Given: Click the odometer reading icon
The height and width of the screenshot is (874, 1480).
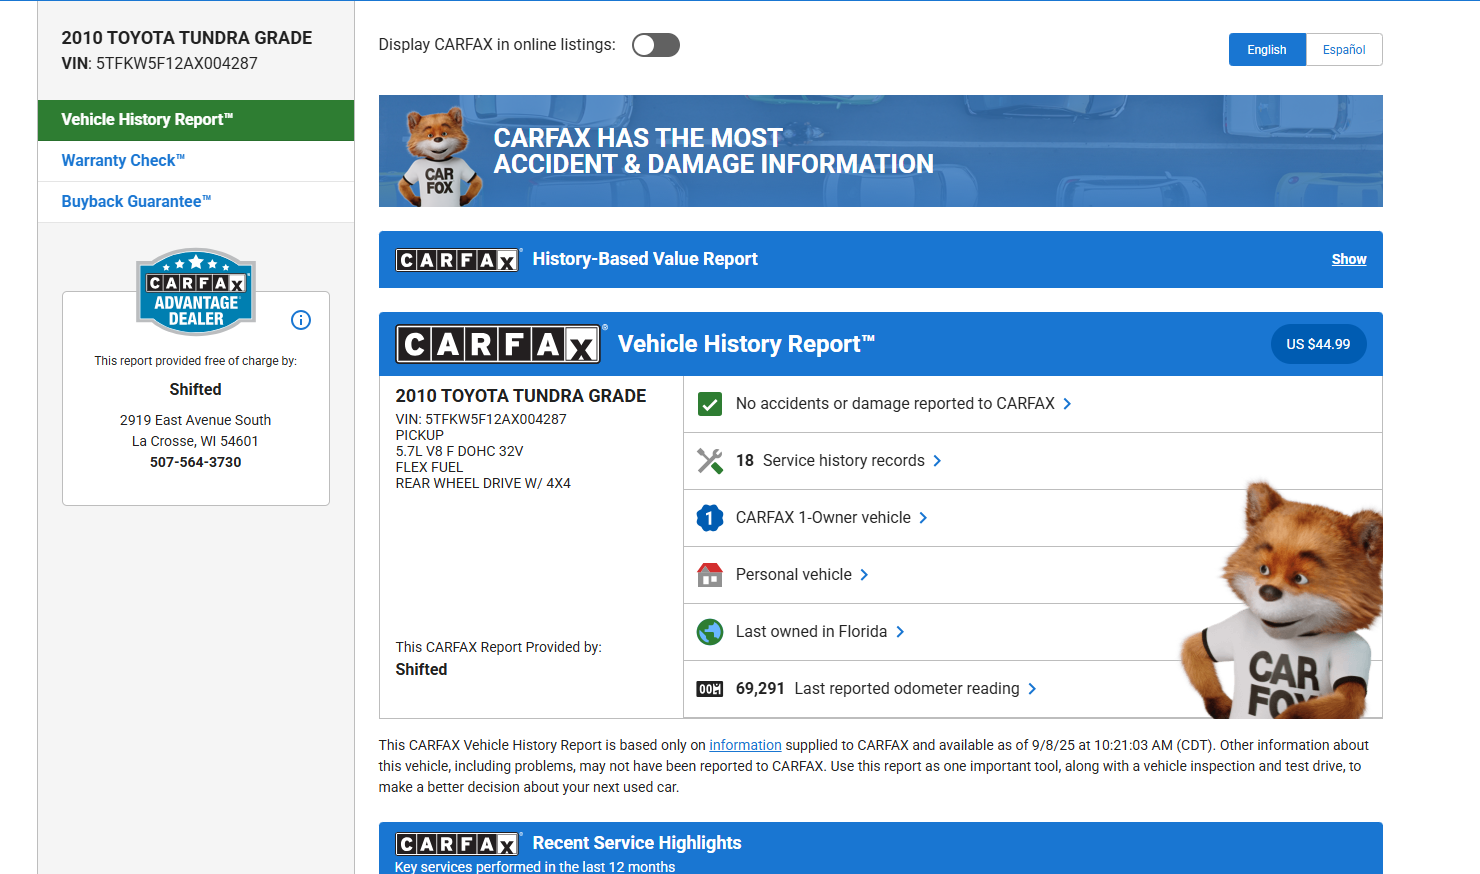Looking at the screenshot, I should tap(710, 689).
